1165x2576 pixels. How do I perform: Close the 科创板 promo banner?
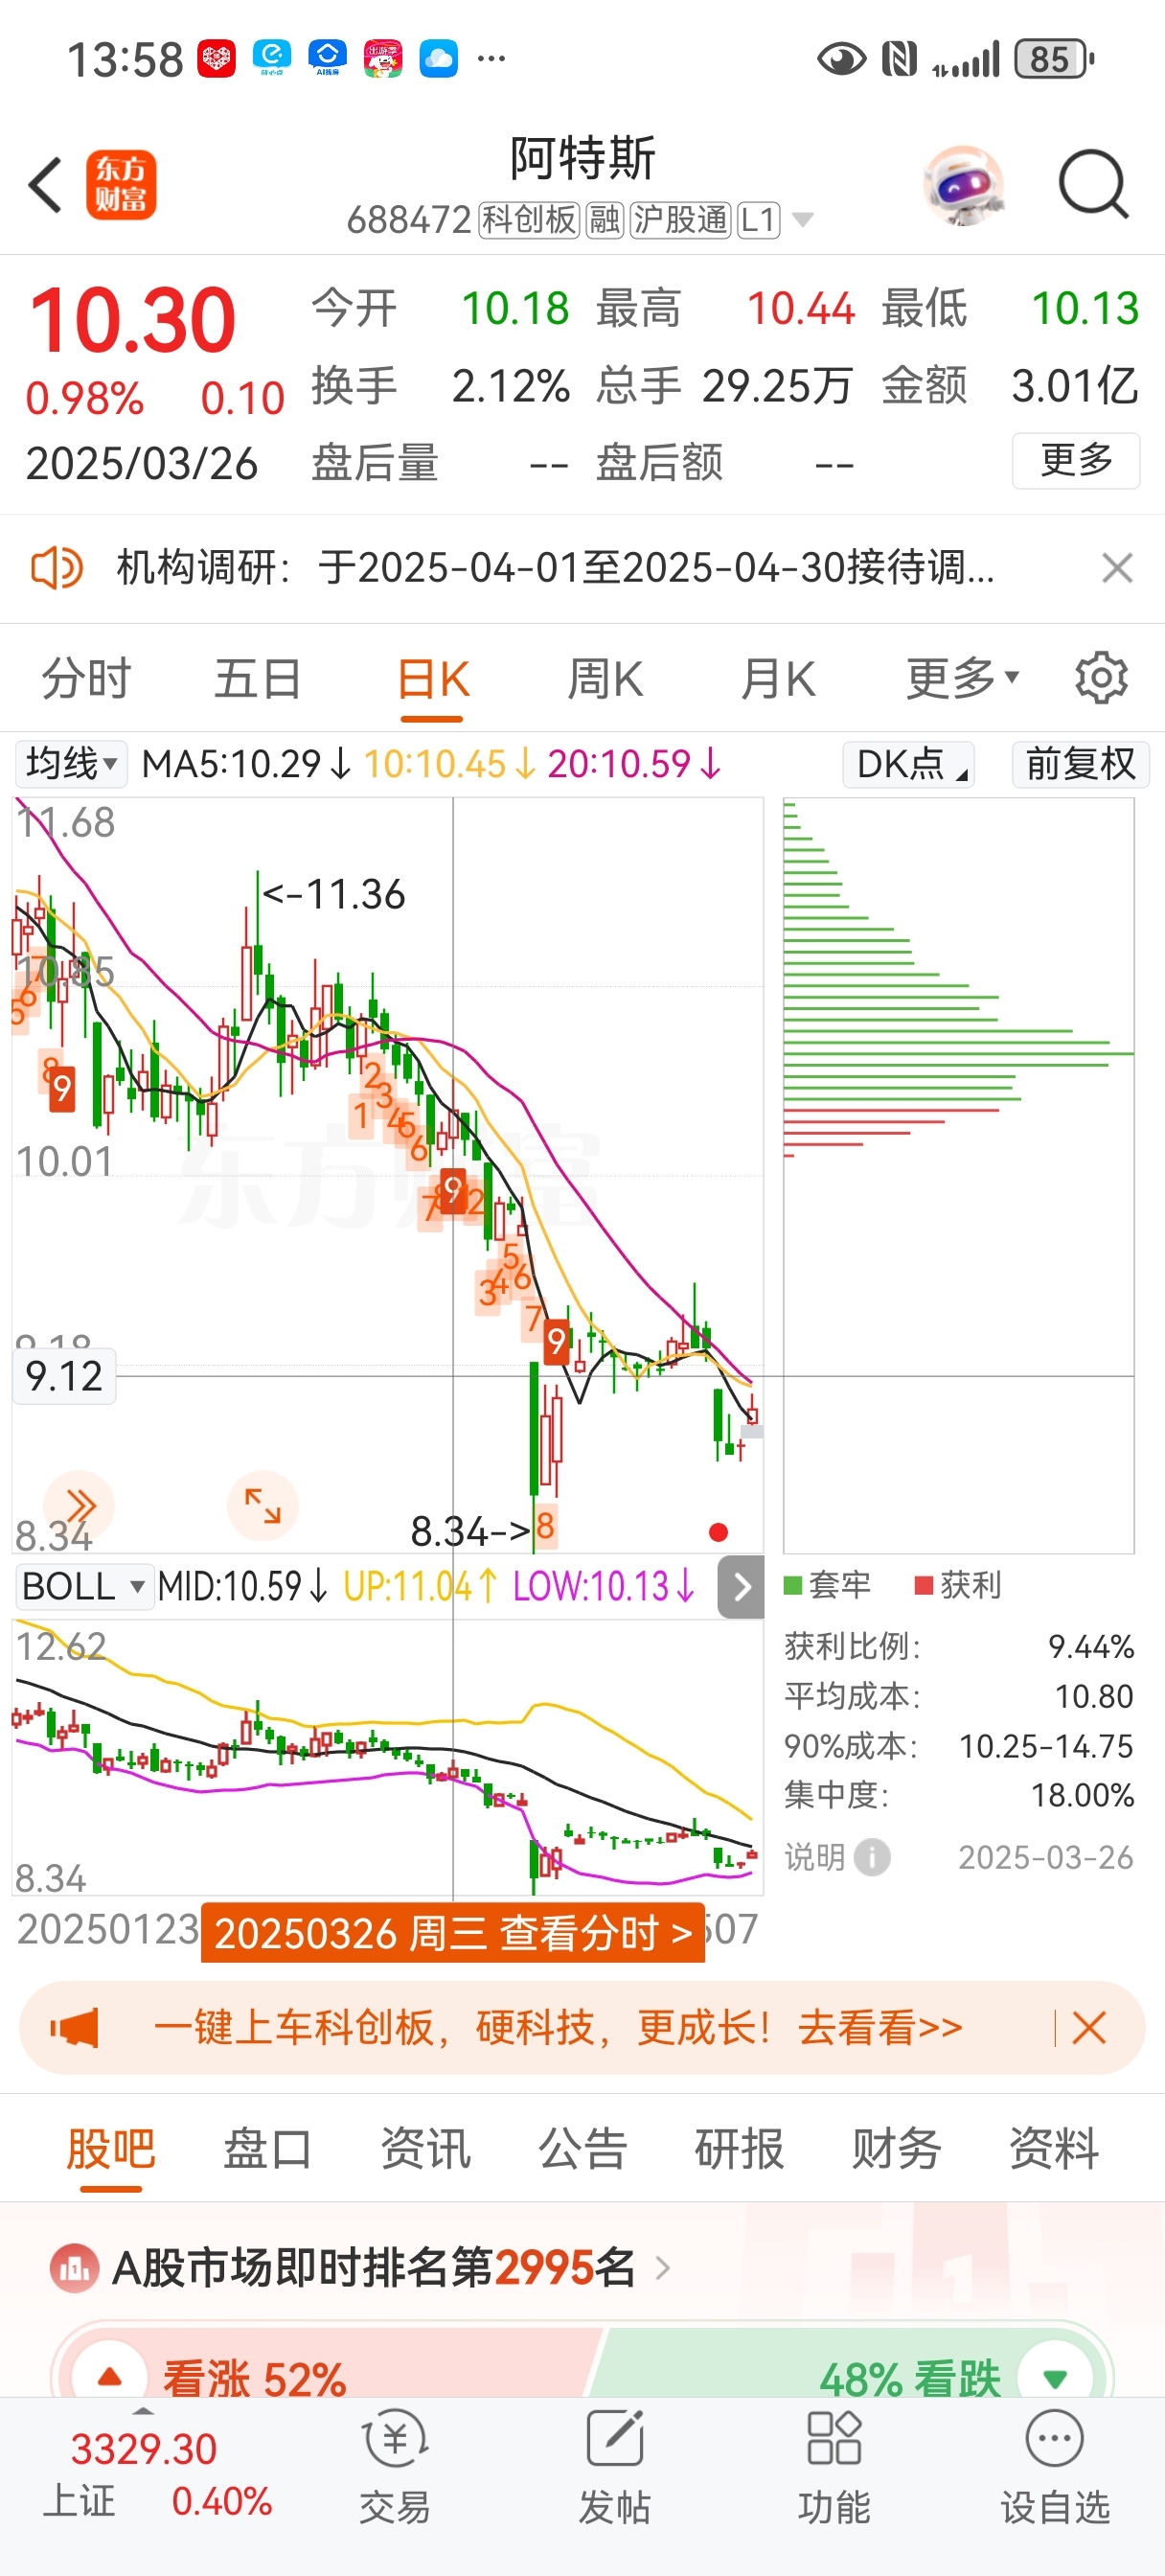point(1089,2028)
